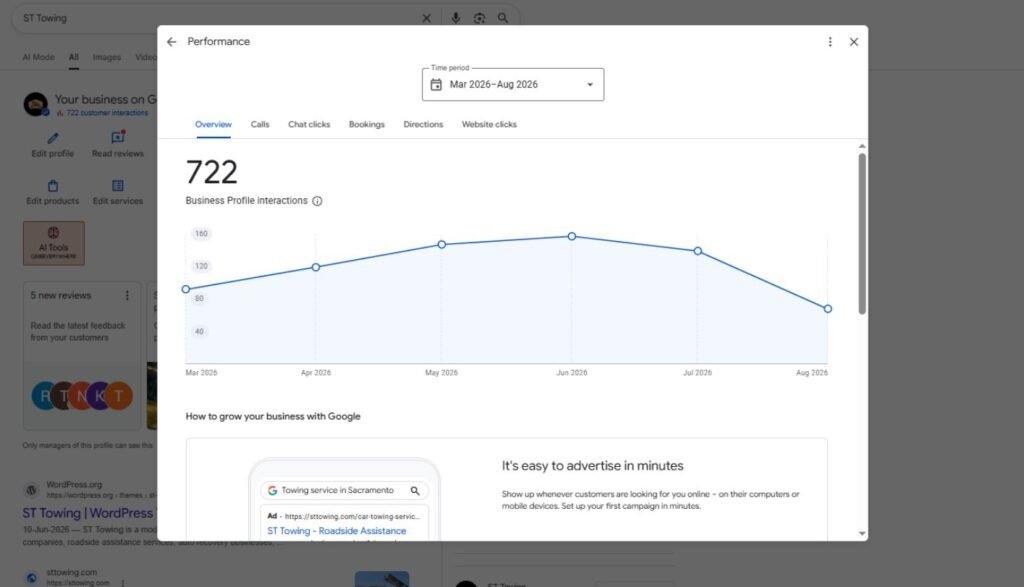
Task: Click Edit services list icon
Action: (x=118, y=185)
